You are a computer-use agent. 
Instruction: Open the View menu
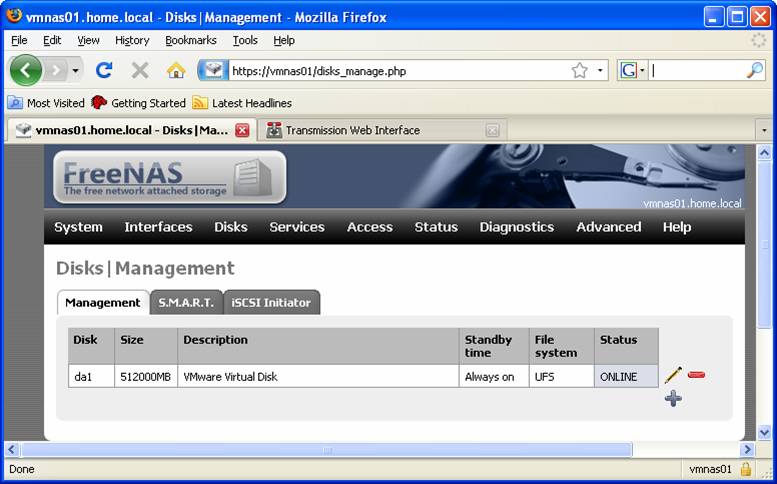(x=88, y=41)
